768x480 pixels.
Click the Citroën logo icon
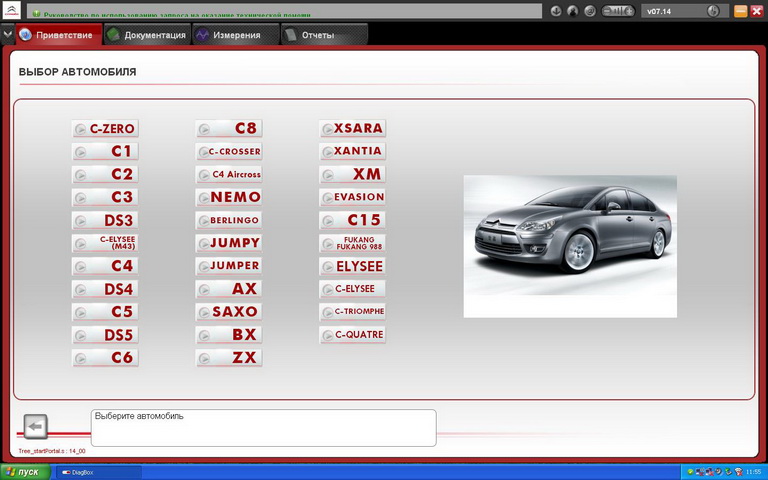pyautogui.click(x=11, y=10)
